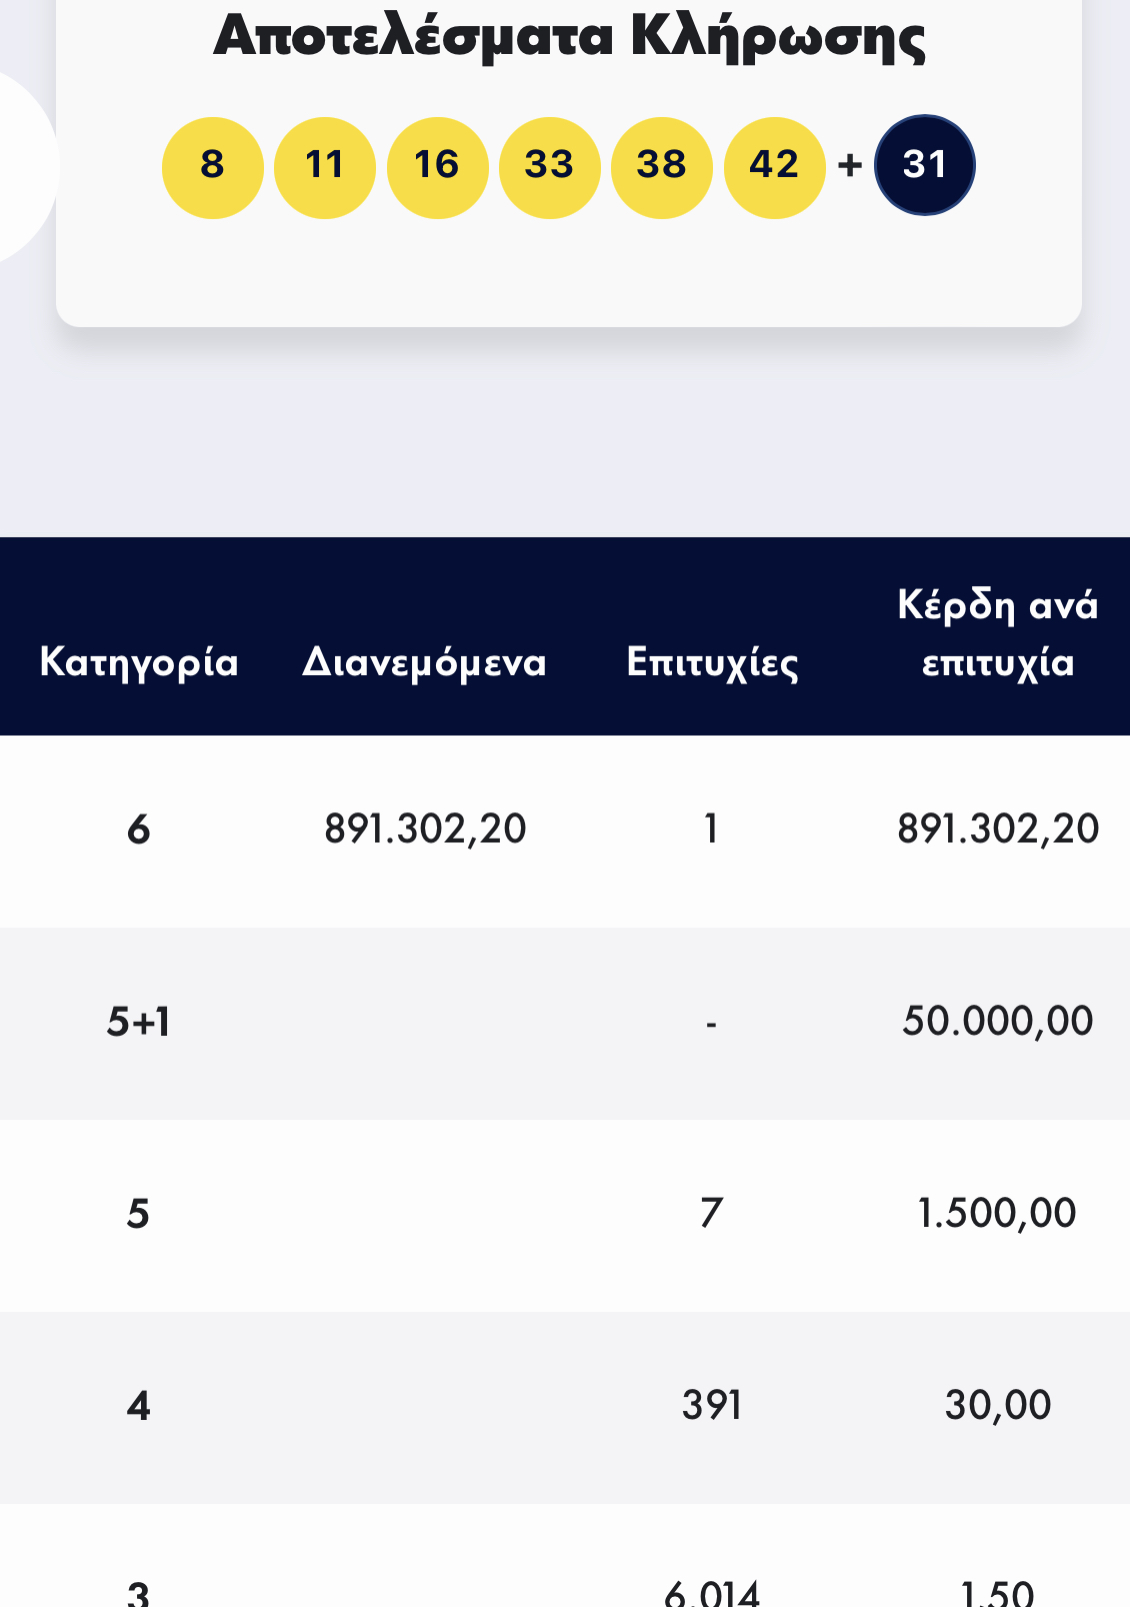The width and height of the screenshot is (1130, 1607).
Task: Click the Κέρδη ανά επιτυχία header
Action: coord(998,634)
